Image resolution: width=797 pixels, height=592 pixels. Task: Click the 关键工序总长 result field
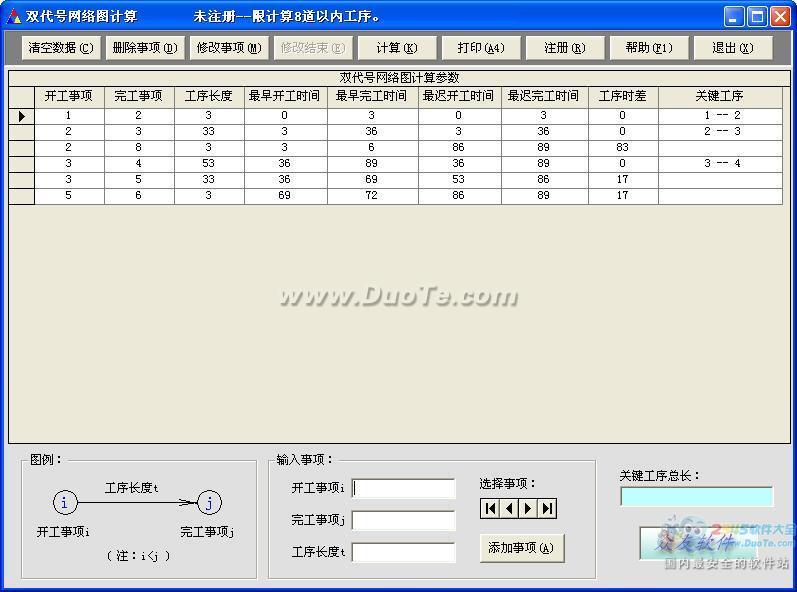(x=696, y=496)
